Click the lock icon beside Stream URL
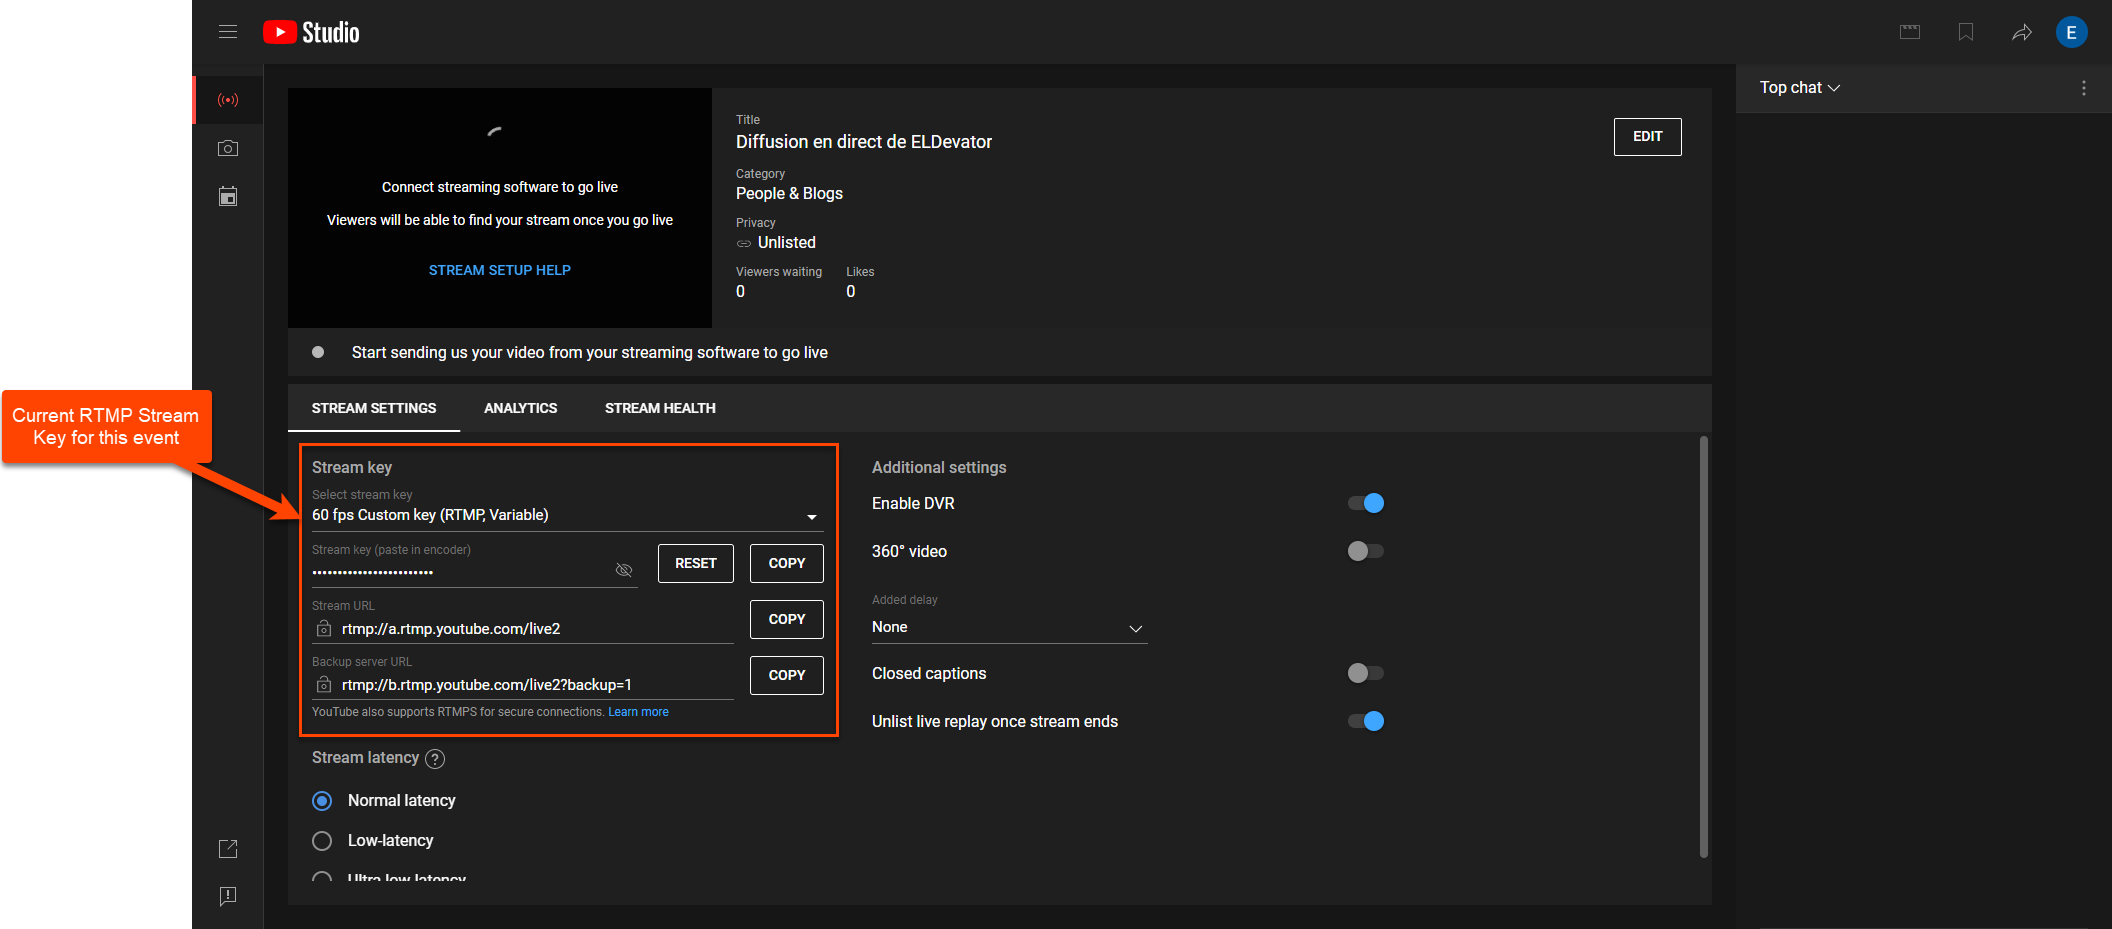Viewport: 2112px width, 929px height. [324, 629]
